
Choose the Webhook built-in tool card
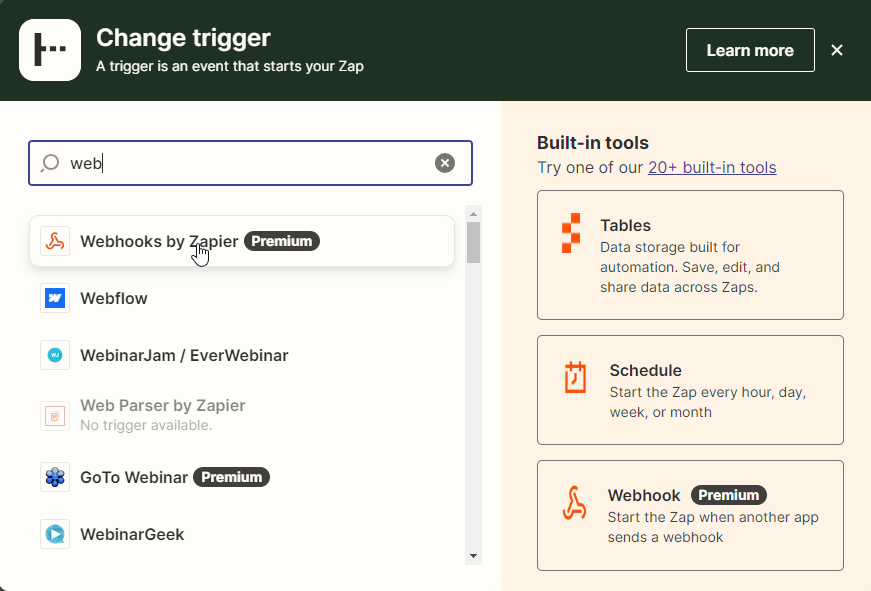pos(690,515)
